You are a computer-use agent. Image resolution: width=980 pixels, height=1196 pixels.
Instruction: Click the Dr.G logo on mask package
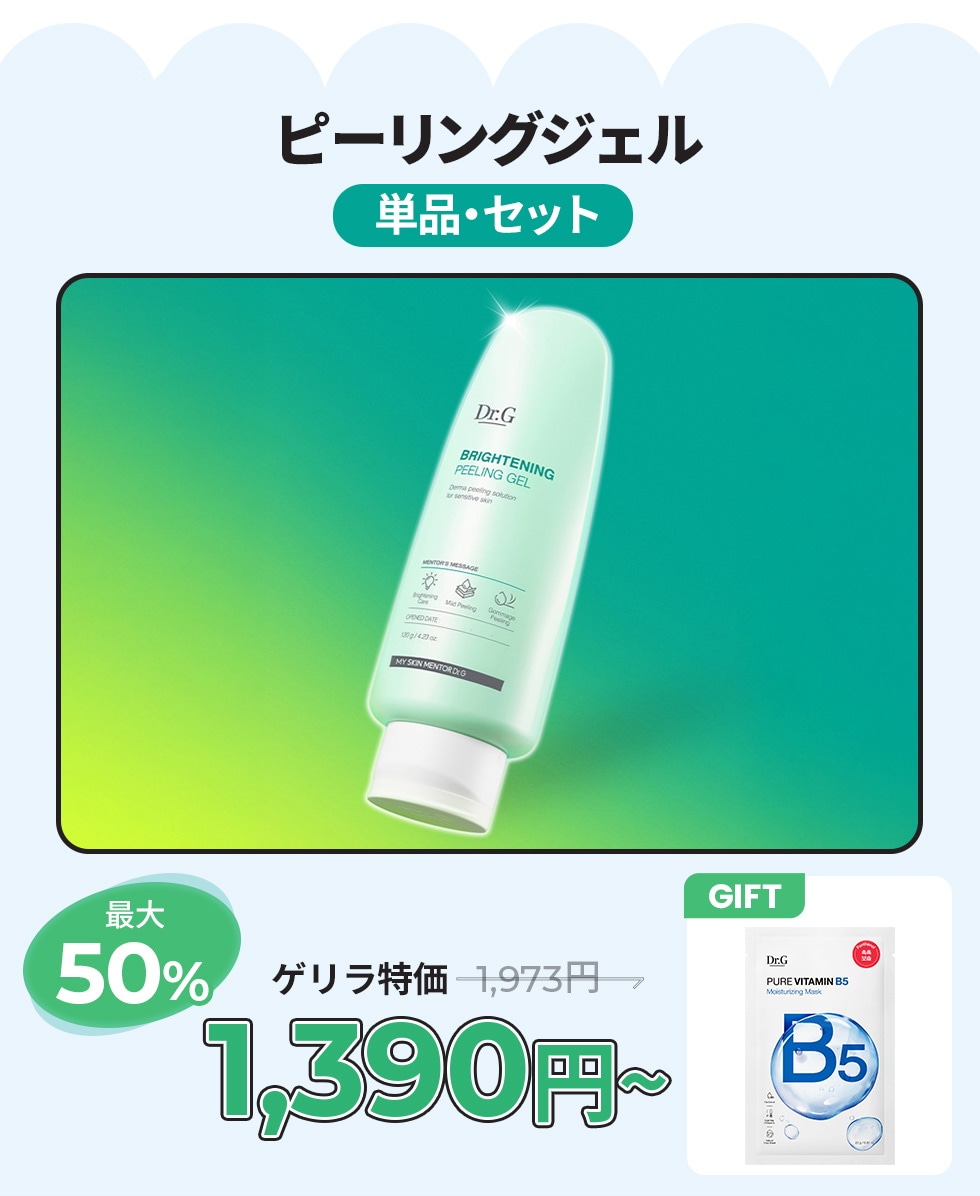point(776,960)
